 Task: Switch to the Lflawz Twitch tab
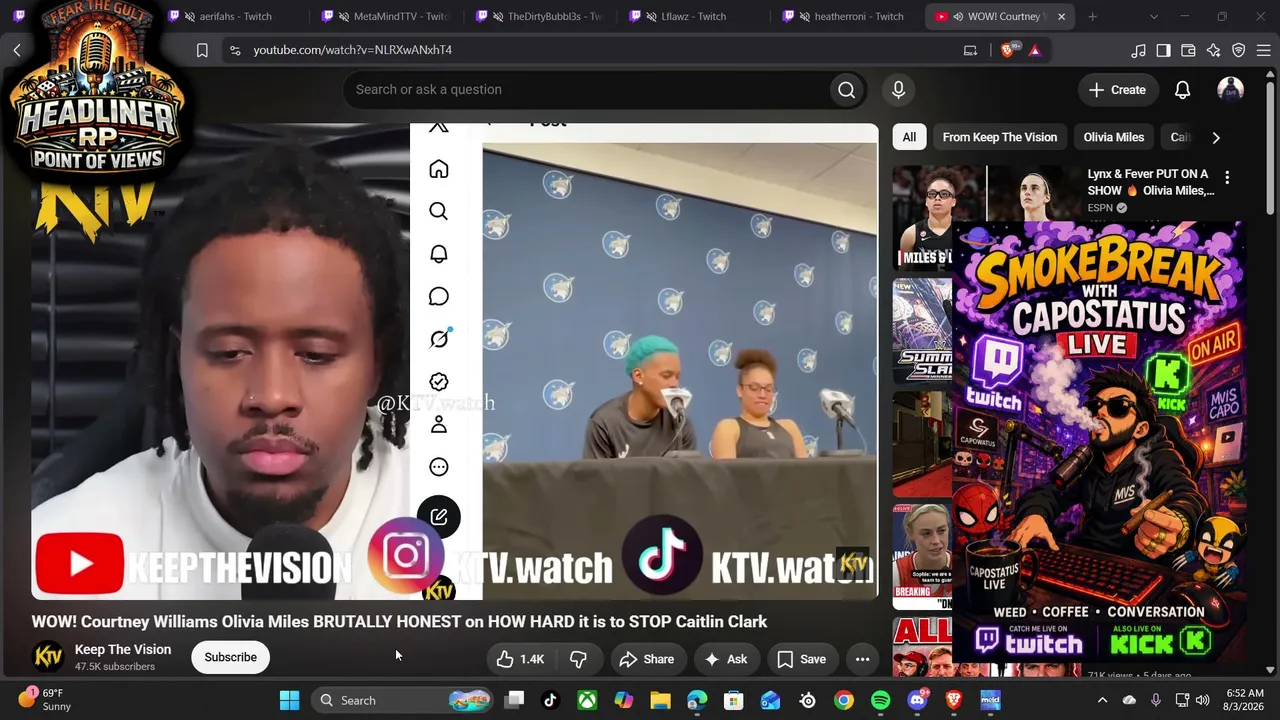(x=696, y=16)
